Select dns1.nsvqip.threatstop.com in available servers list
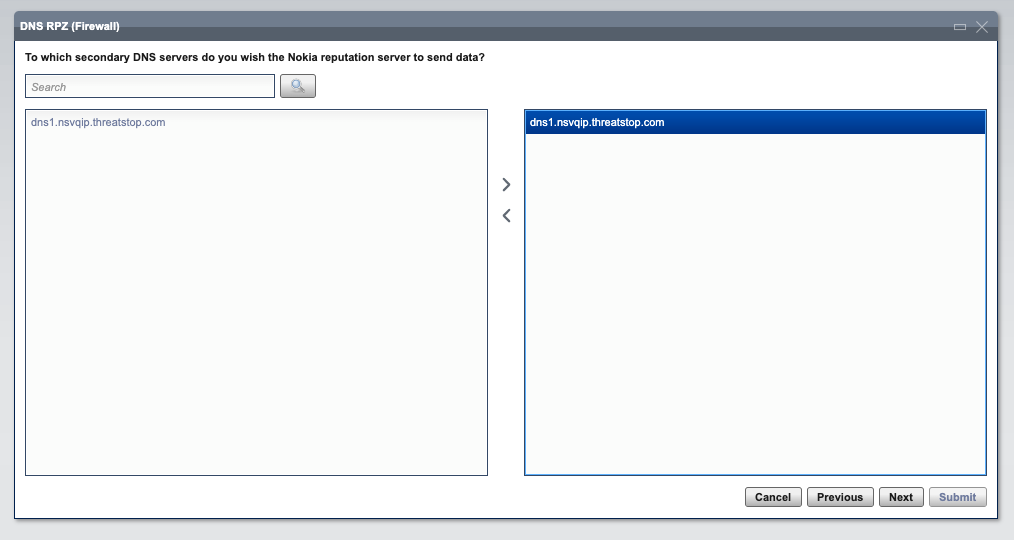1014x540 pixels. coord(98,122)
